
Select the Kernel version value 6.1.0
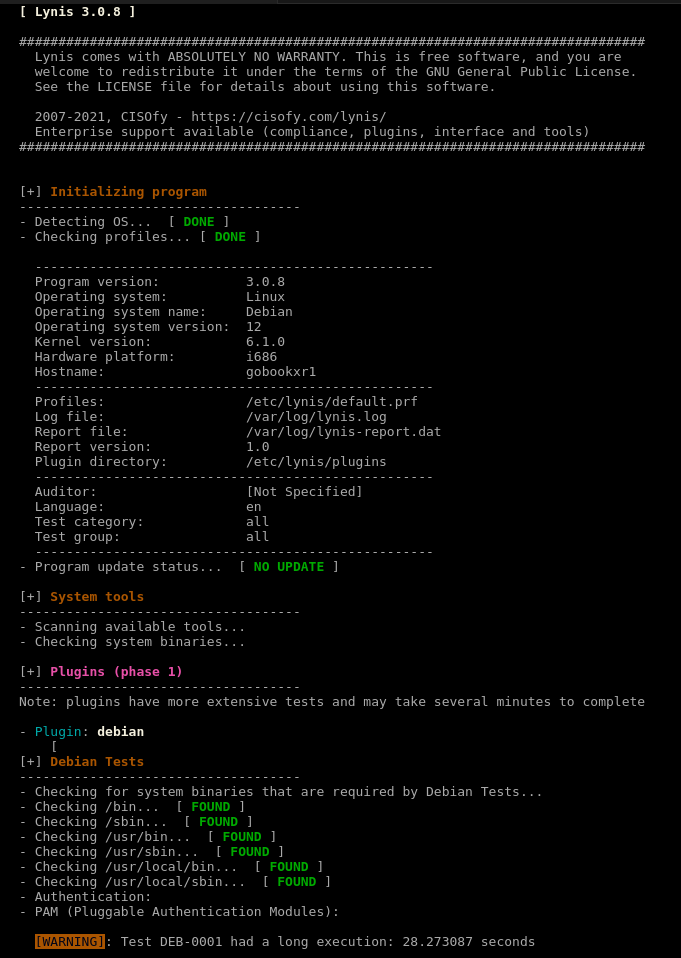265,342
